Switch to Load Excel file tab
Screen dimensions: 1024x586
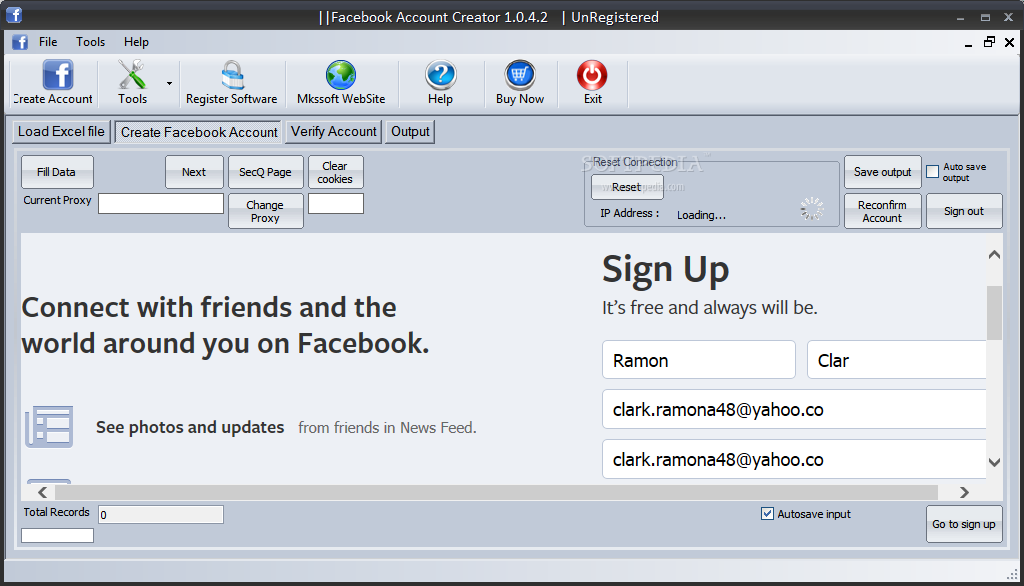61,131
